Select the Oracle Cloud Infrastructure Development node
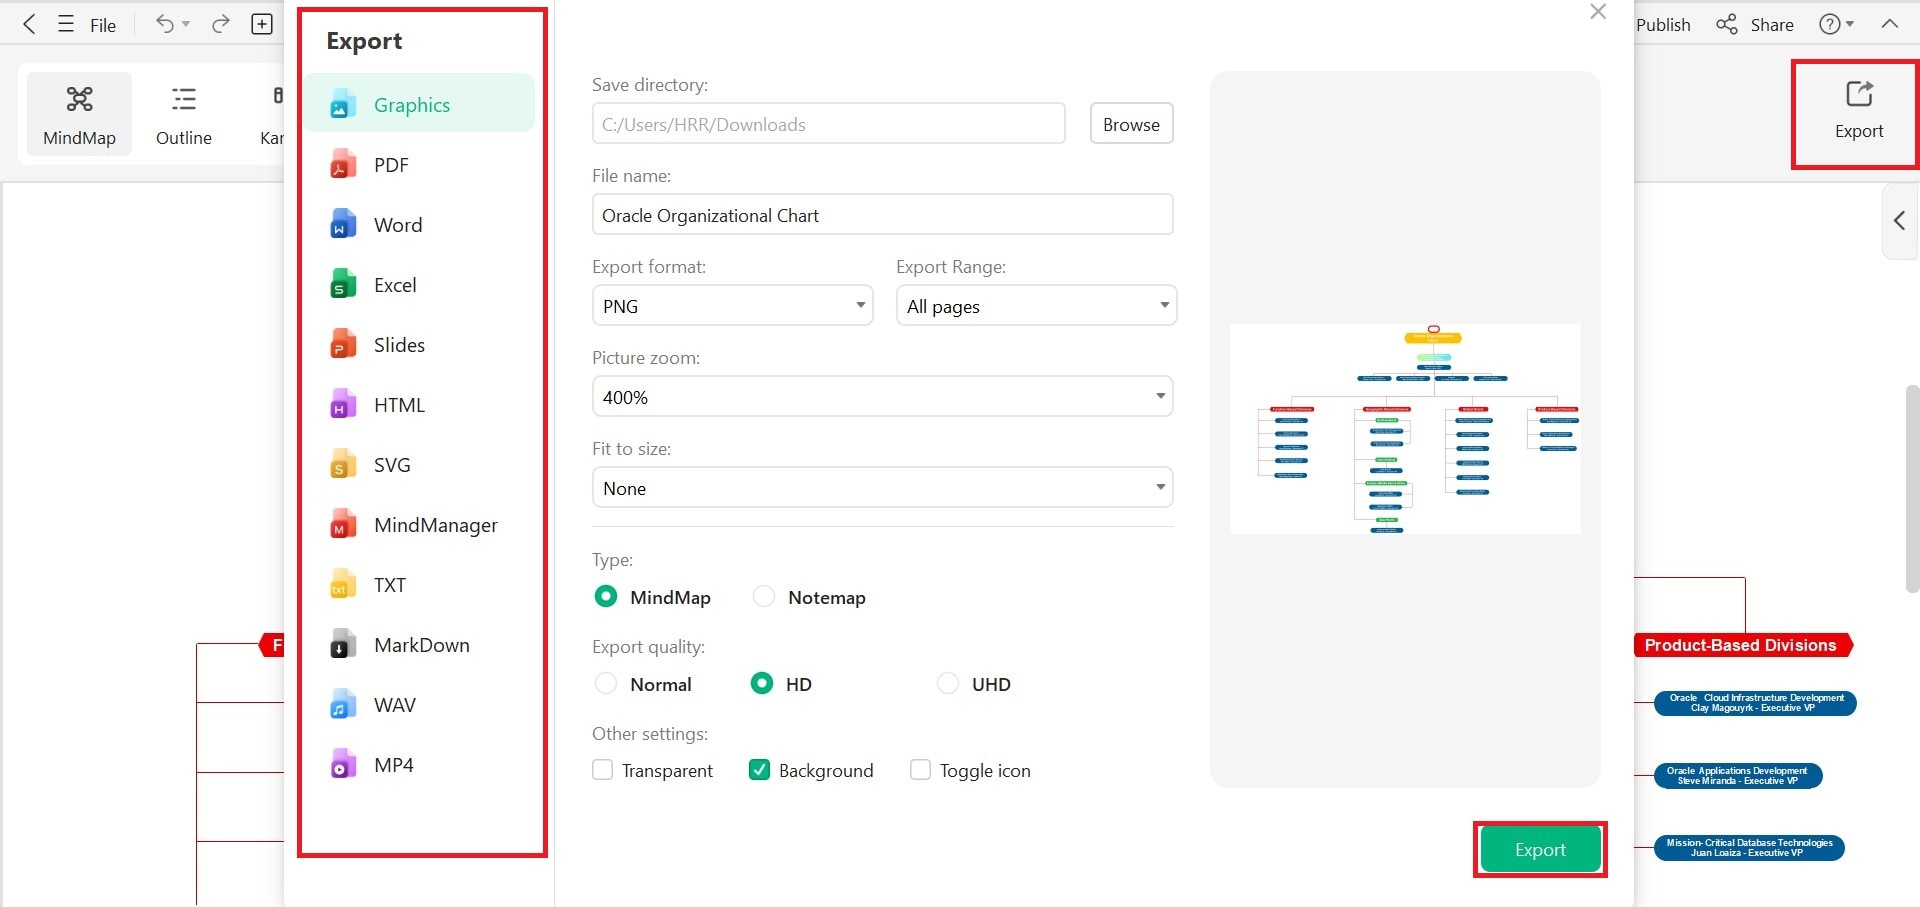The image size is (1920, 907). (x=1755, y=703)
